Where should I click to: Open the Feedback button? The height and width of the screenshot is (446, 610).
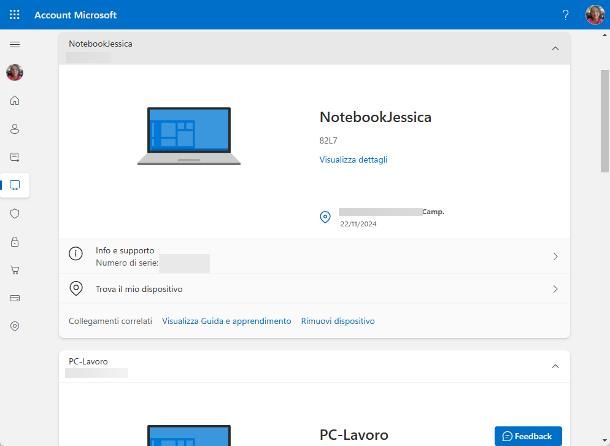point(528,436)
